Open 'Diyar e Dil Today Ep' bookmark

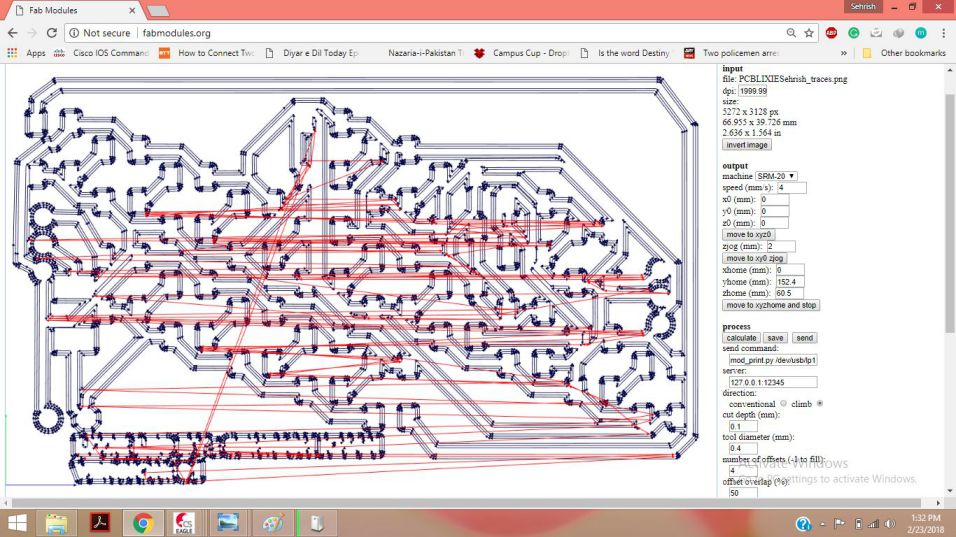coord(312,53)
